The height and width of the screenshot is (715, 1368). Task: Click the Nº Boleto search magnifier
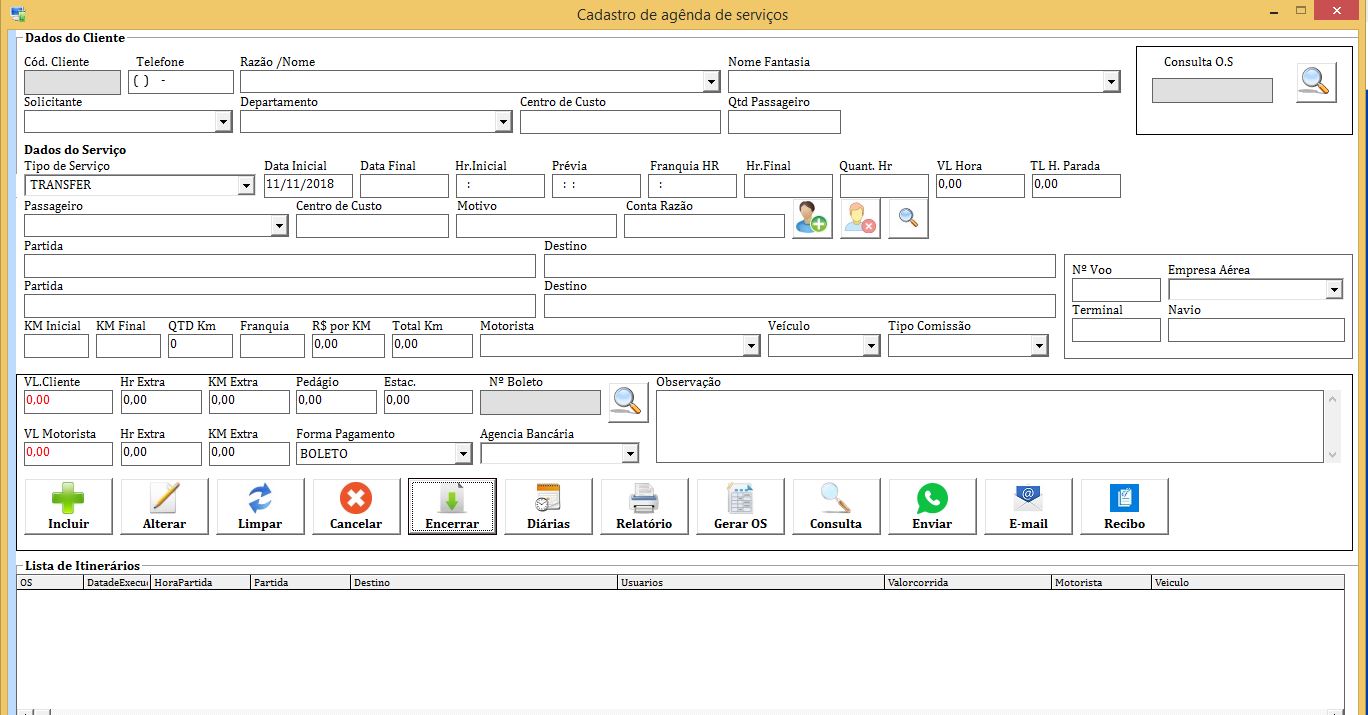click(628, 402)
